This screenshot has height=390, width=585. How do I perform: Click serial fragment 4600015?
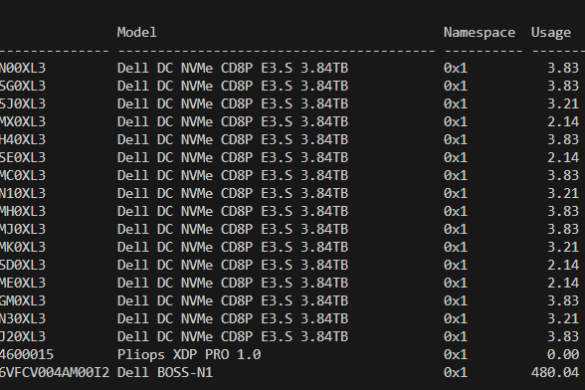(x=27, y=354)
